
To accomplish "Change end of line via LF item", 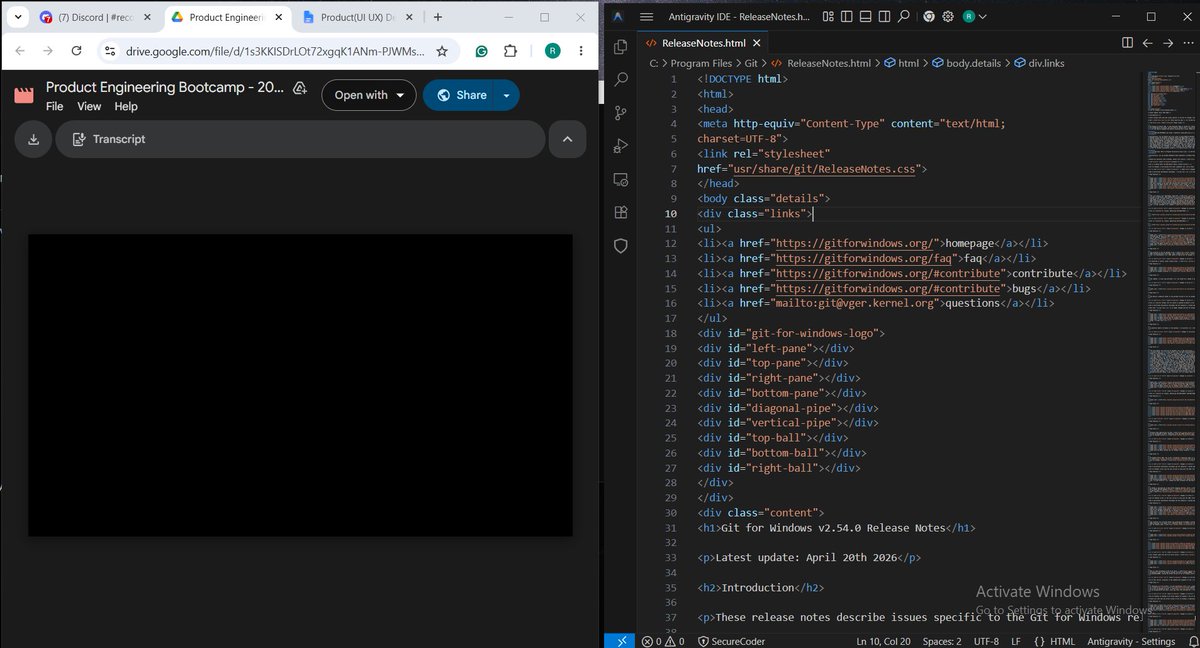I will point(1016,641).
